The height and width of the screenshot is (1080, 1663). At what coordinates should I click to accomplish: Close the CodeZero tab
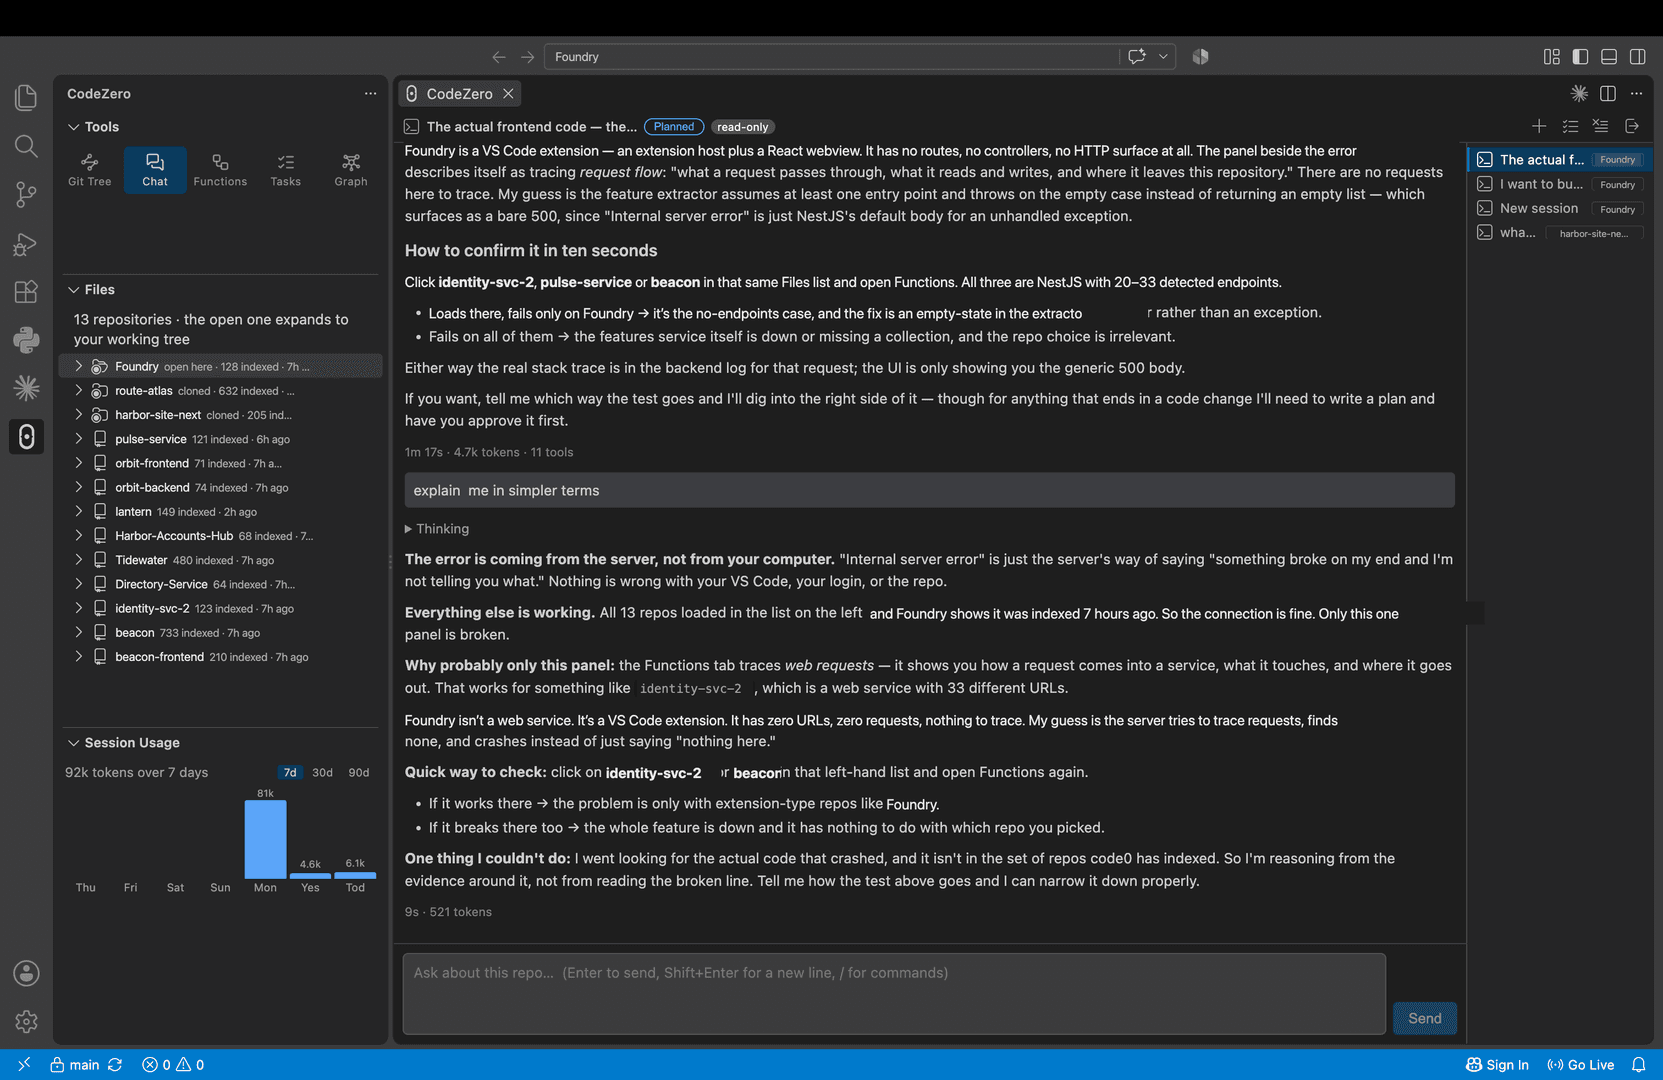pyautogui.click(x=508, y=93)
